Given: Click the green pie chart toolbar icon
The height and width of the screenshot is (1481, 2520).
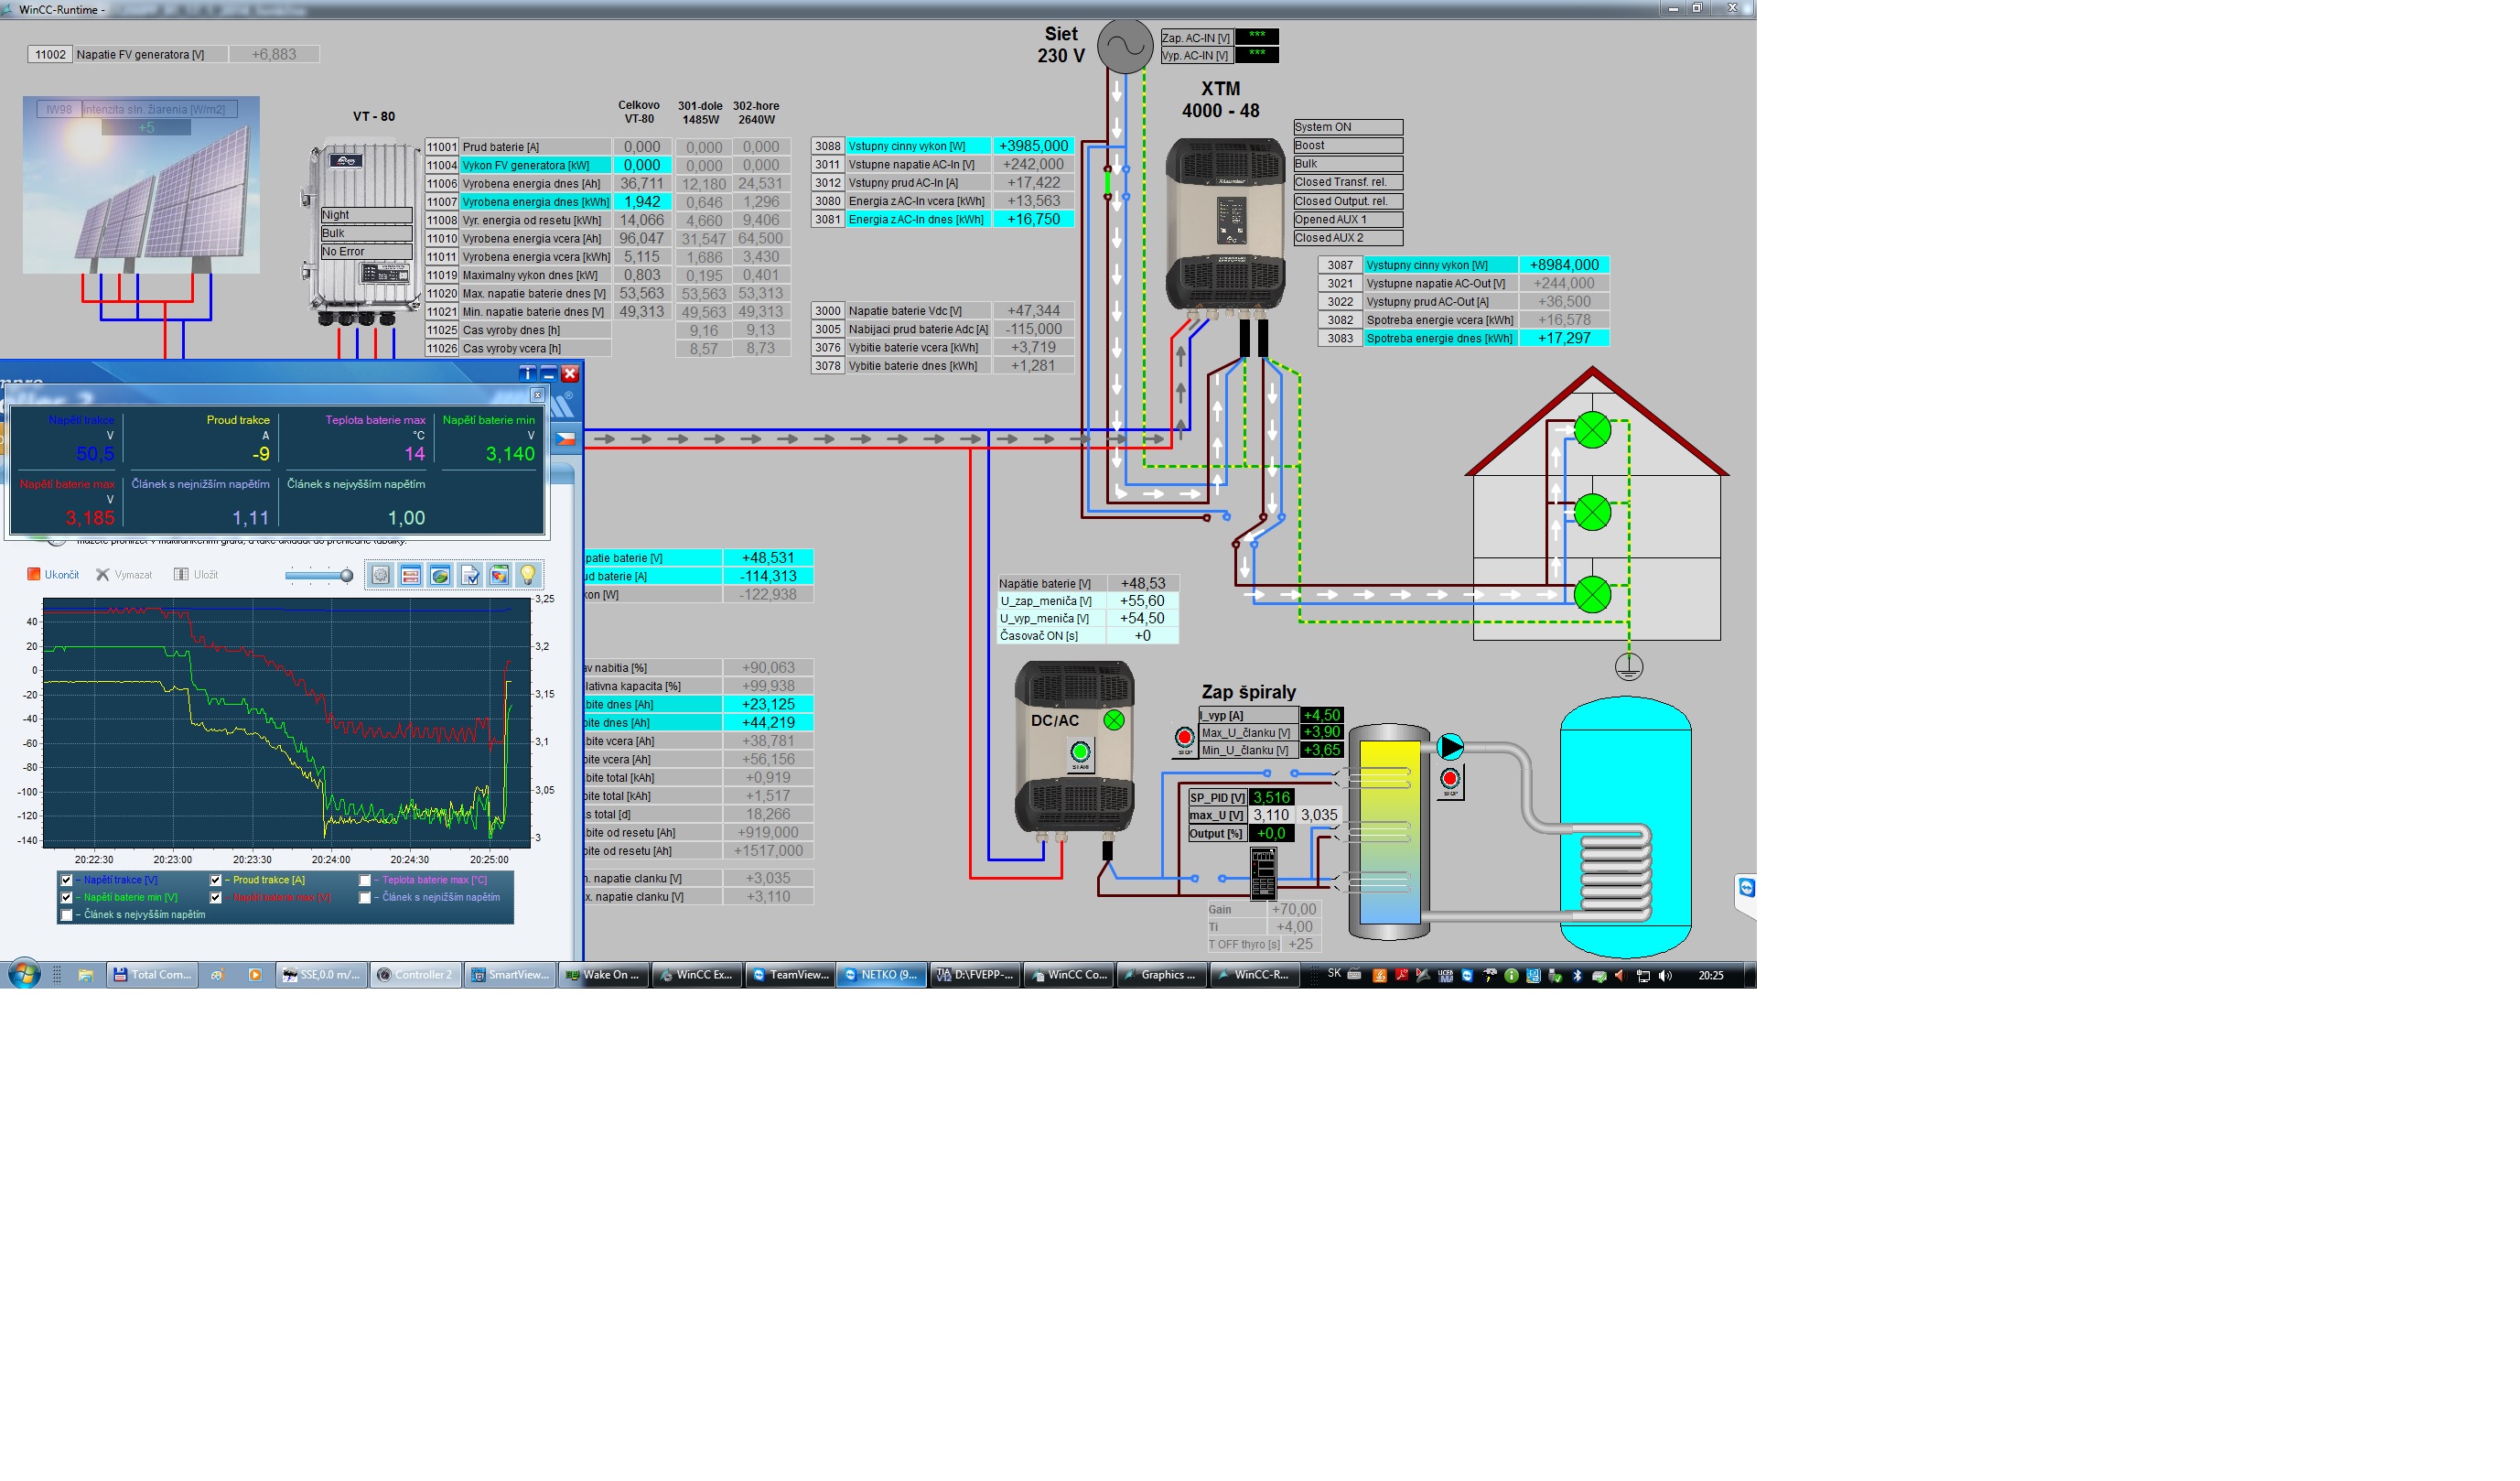Looking at the screenshot, I should tap(440, 575).
